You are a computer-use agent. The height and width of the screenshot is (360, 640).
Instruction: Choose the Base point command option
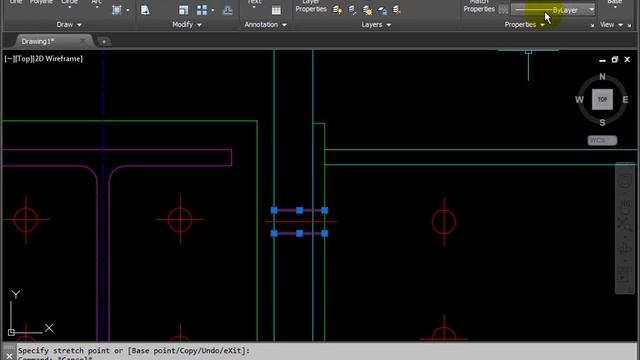(153, 351)
